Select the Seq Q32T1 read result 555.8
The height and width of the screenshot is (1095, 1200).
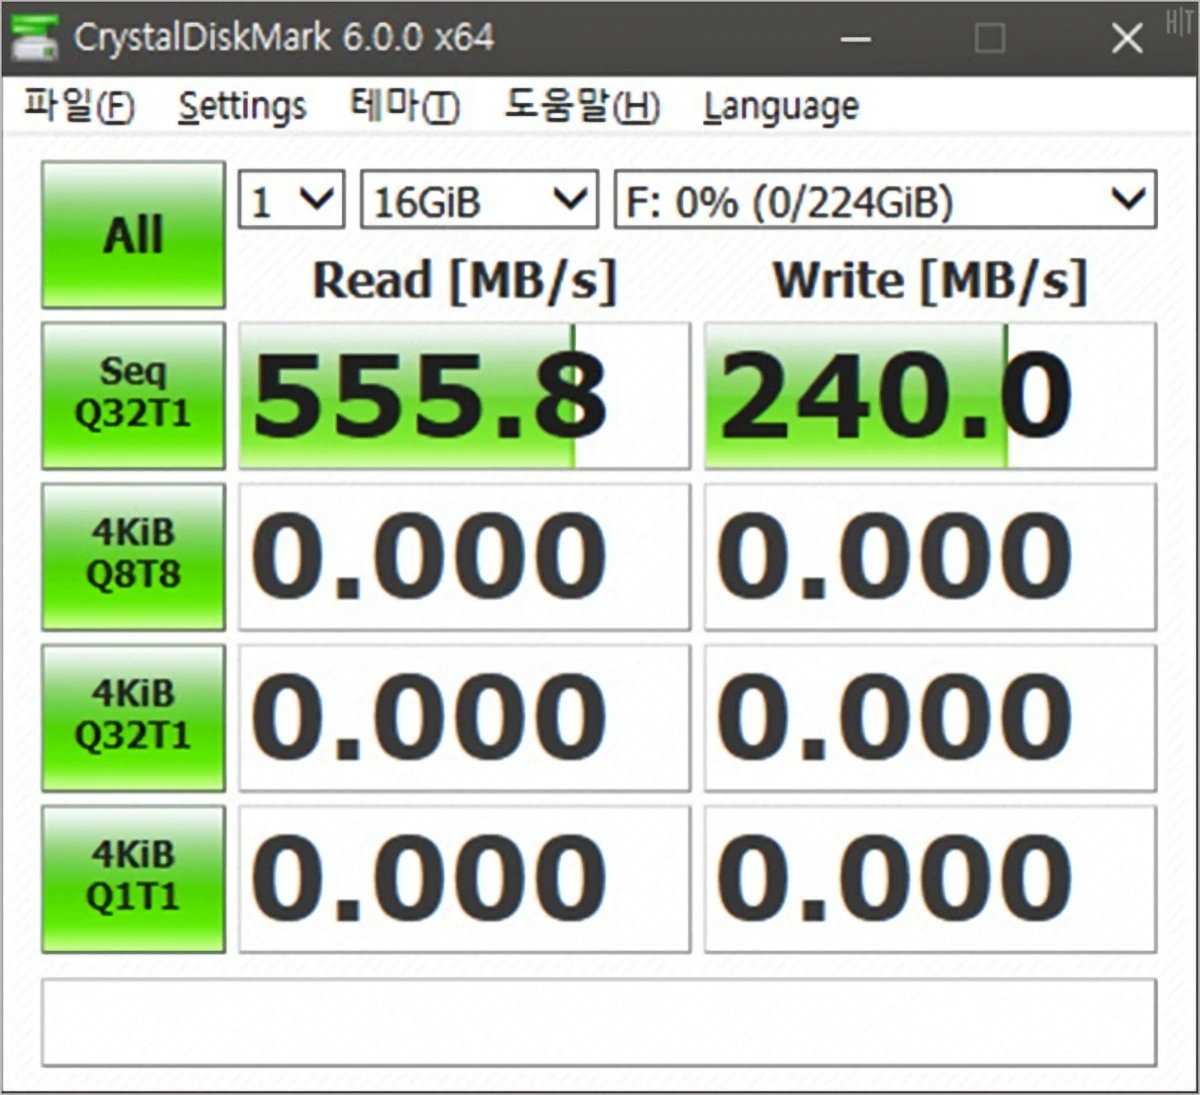click(x=464, y=395)
